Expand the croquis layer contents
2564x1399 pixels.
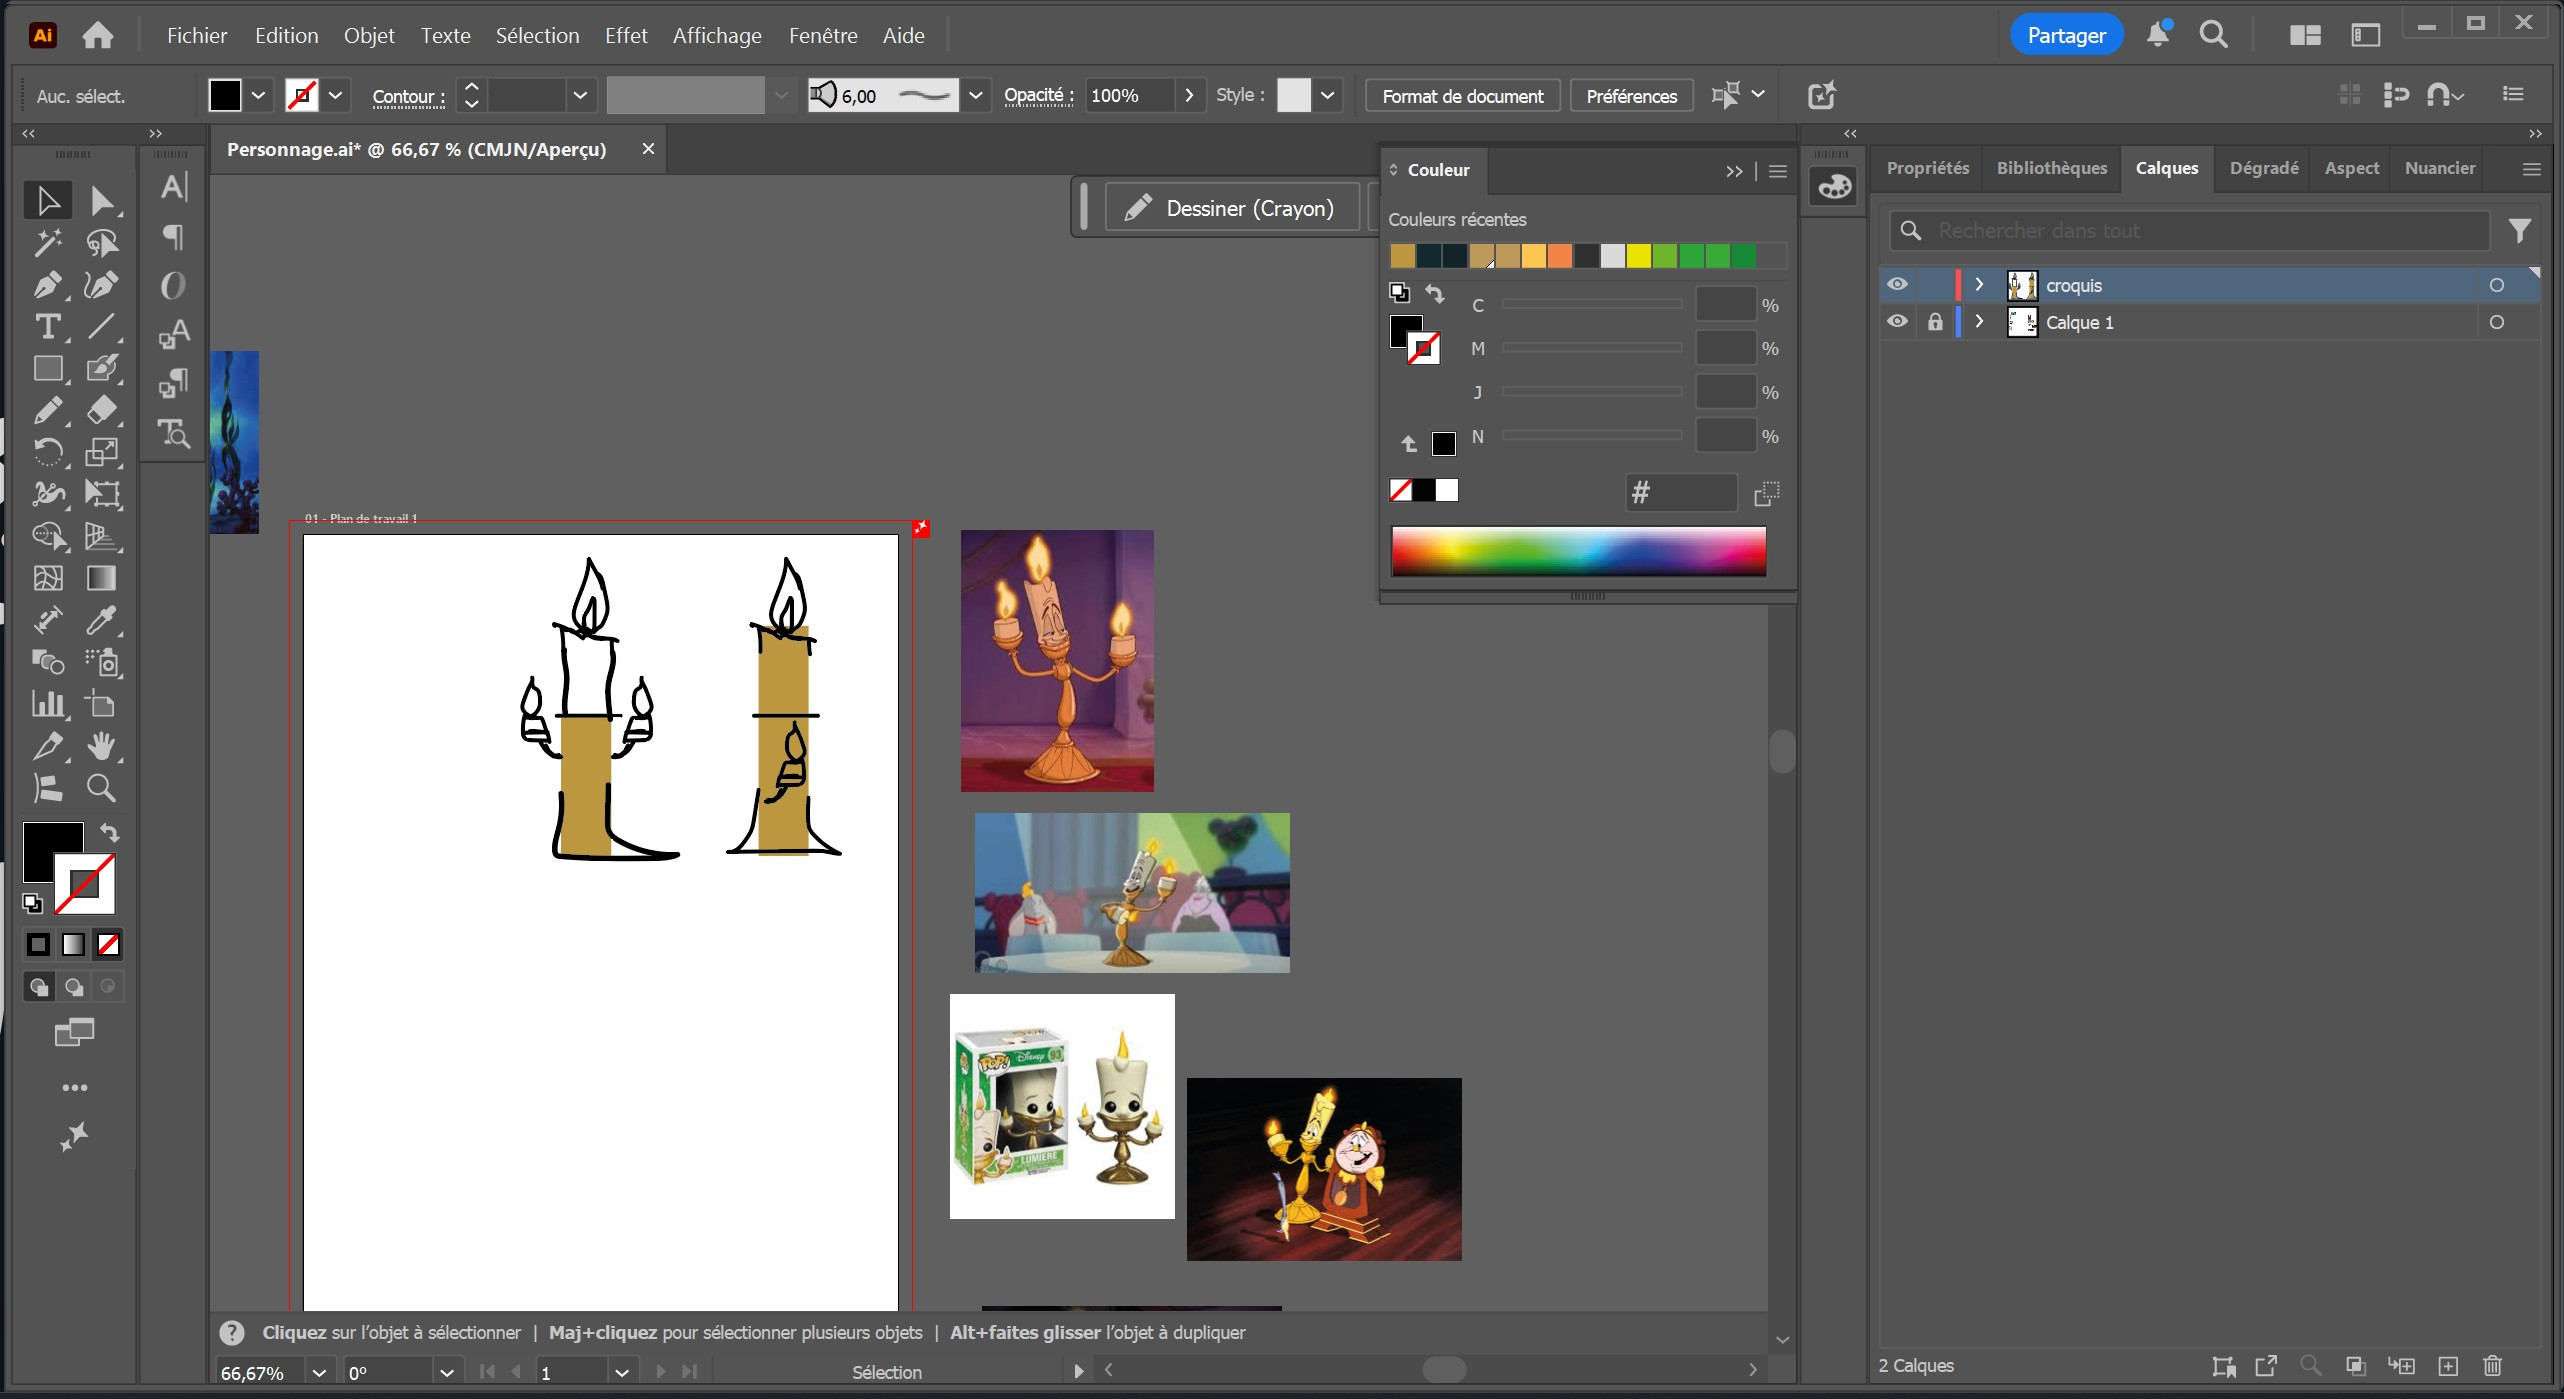click(1979, 285)
